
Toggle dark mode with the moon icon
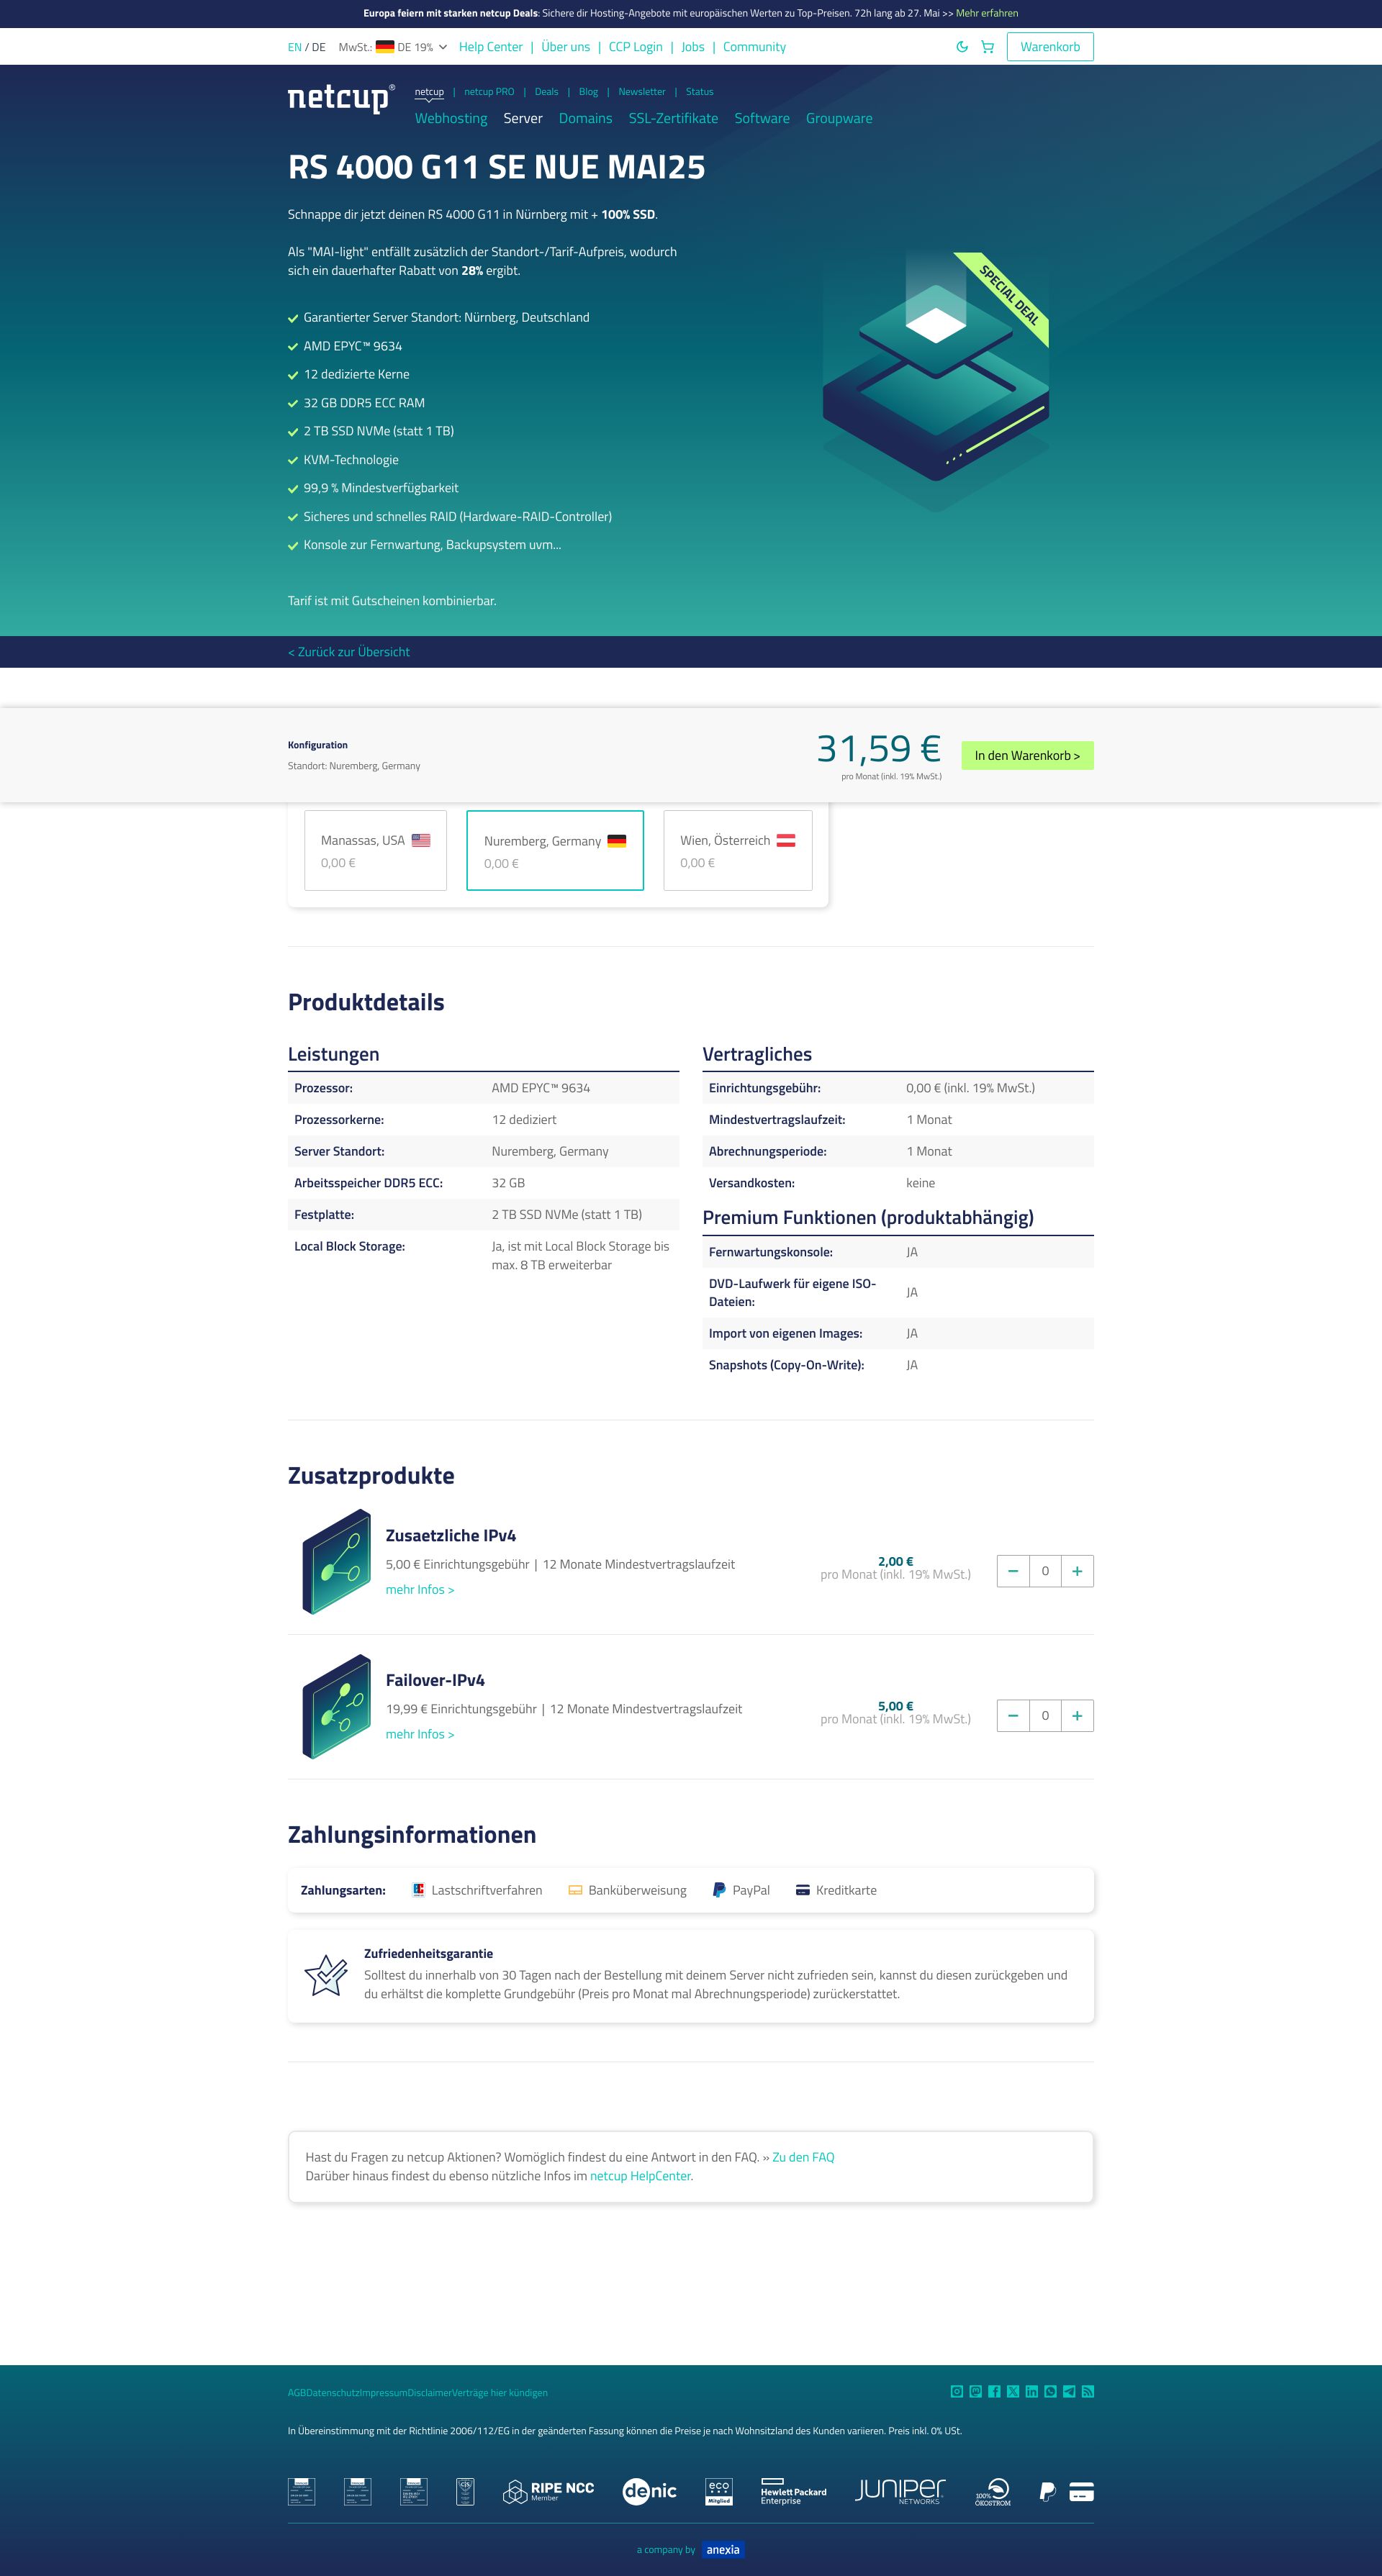click(x=962, y=47)
